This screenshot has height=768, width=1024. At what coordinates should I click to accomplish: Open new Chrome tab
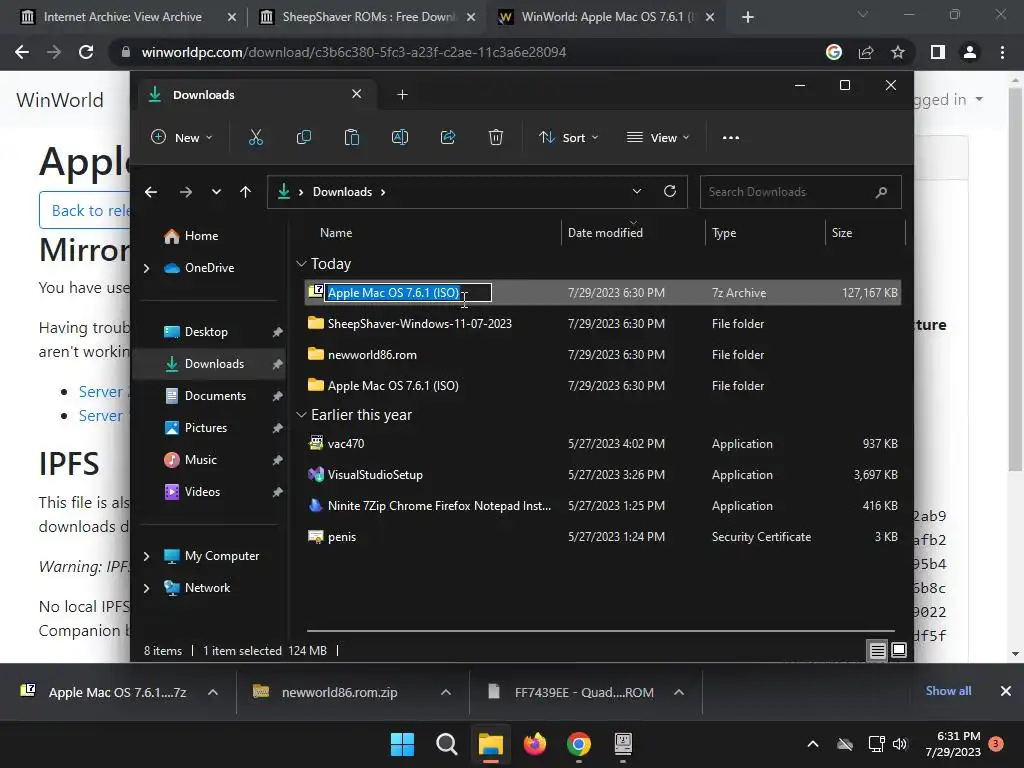(x=748, y=17)
